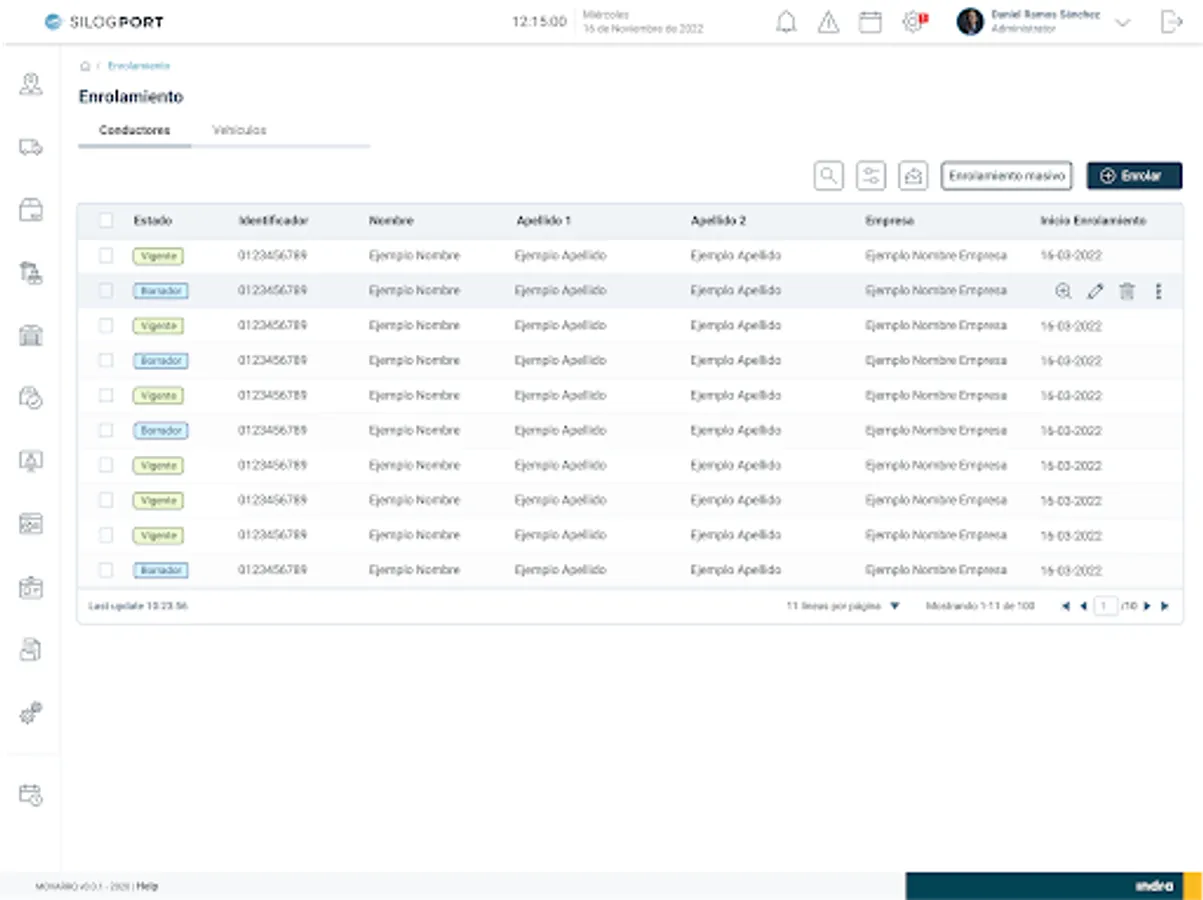The width and height of the screenshot is (1203, 900).
Task: Open the notifications bell icon
Action: (786, 23)
